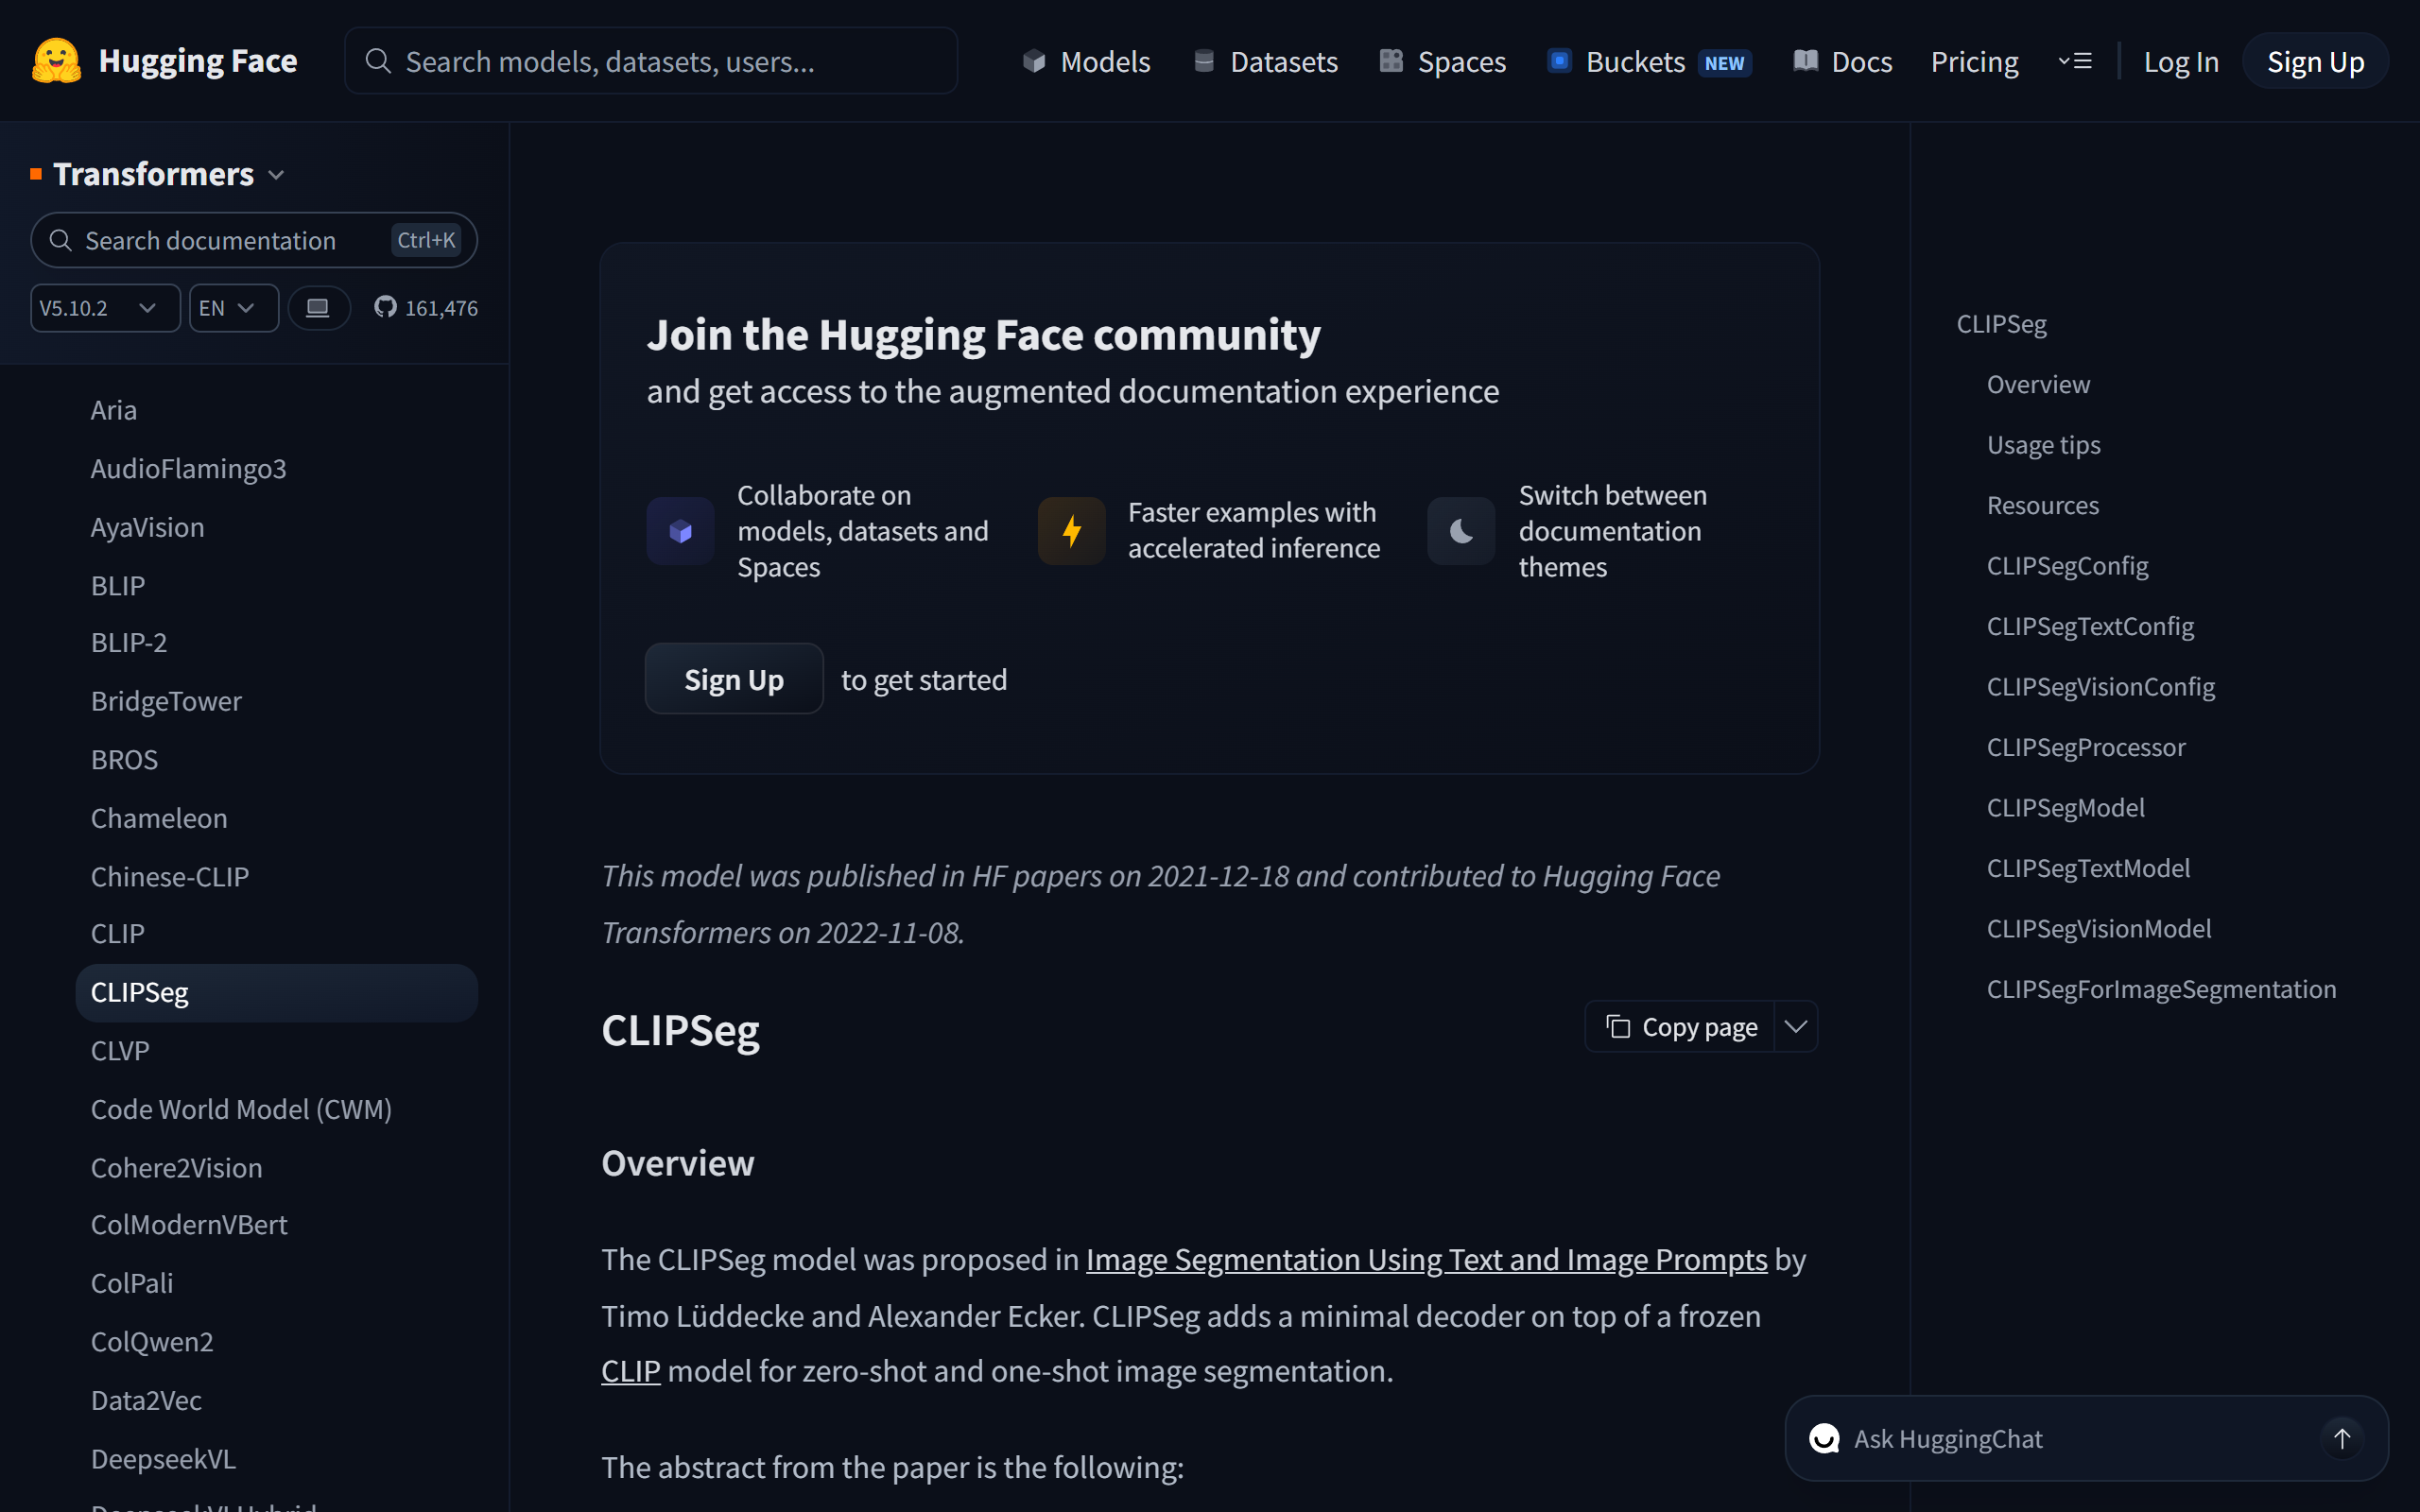Click the collaborate cube icon in banner
This screenshot has width=2420, height=1512.
(x=680, y=531)
